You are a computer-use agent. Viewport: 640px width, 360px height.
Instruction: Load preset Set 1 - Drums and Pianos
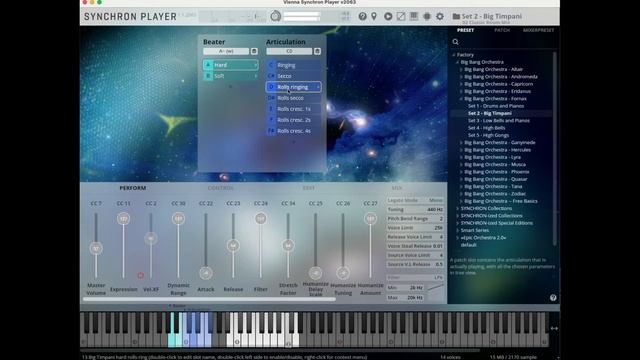click(496, 106)
